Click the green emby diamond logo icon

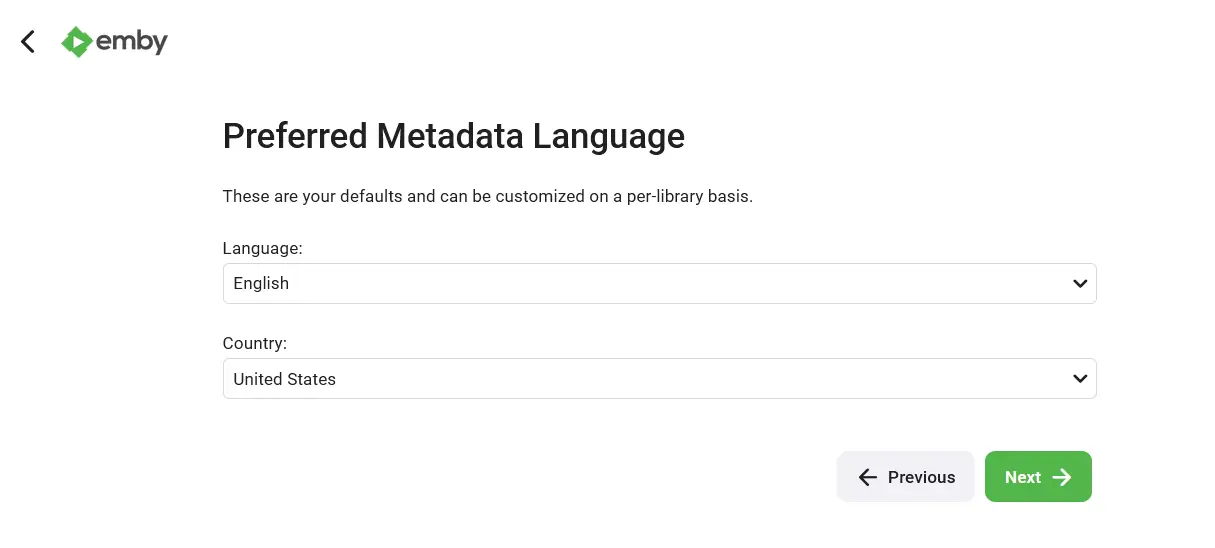point(77,41)
